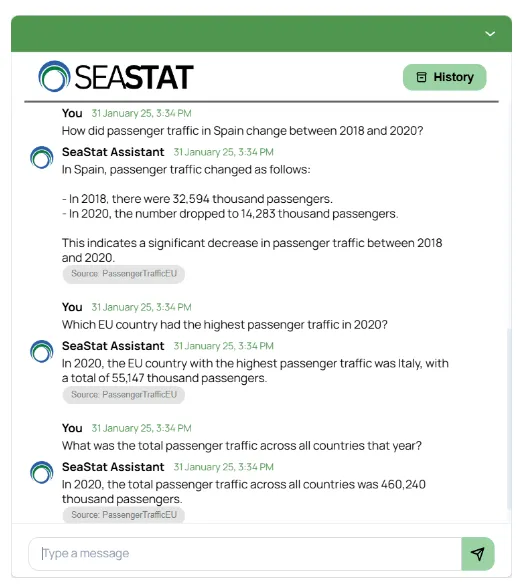Send message with paper plane icon

[x=478, y=554]
